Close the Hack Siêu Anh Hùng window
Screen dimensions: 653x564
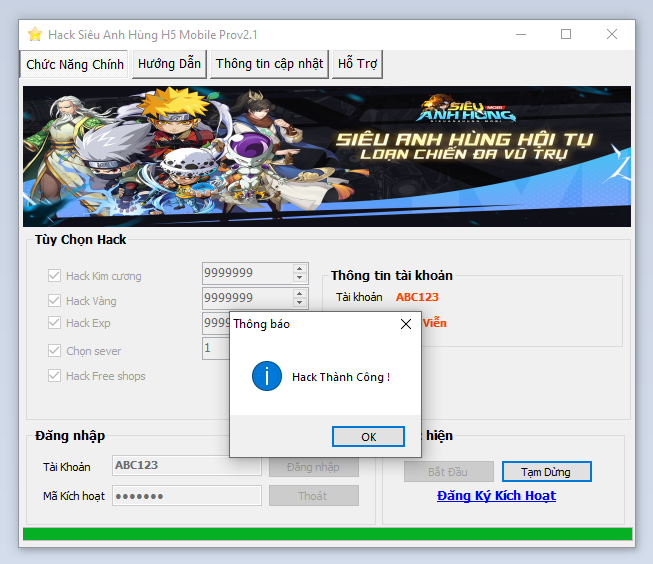pos(612,34)
